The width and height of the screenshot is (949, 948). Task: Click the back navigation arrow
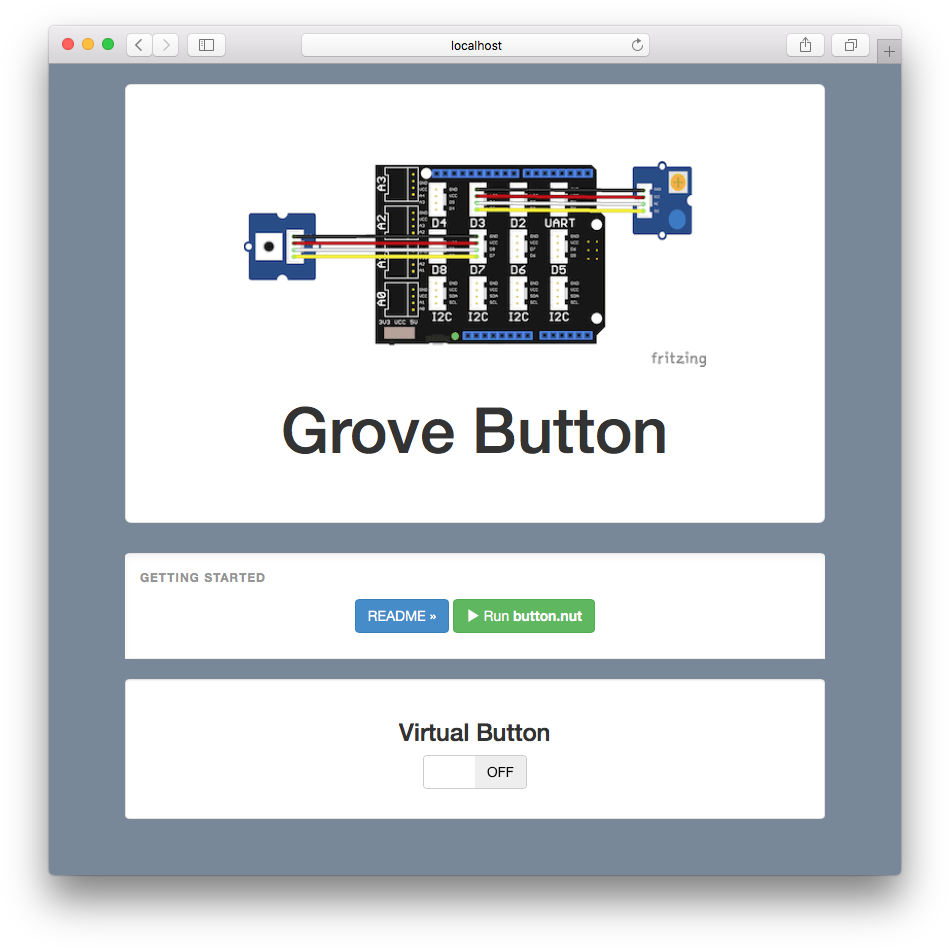click(x=138, y=44)
